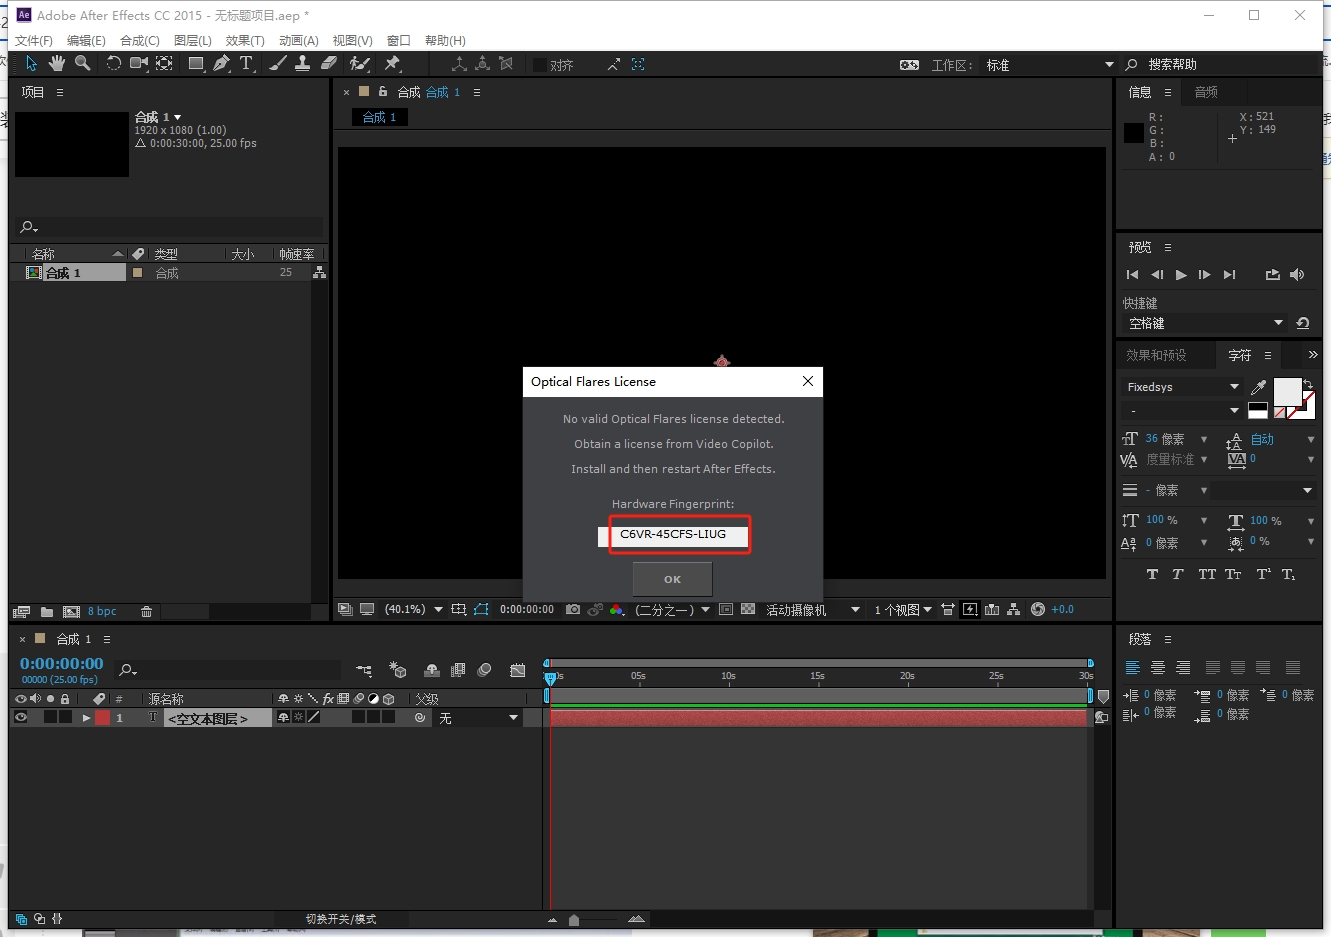Screen dimensions: 1331x937
Task: Toggle the transparency grid button in viewer
Action: [x=747, y=609]
